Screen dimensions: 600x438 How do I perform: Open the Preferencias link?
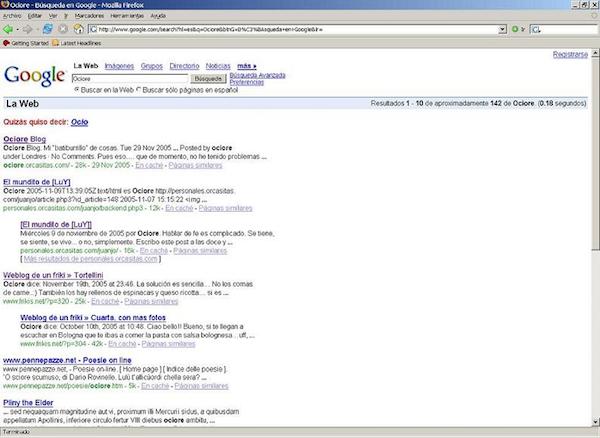coord(246,82)
